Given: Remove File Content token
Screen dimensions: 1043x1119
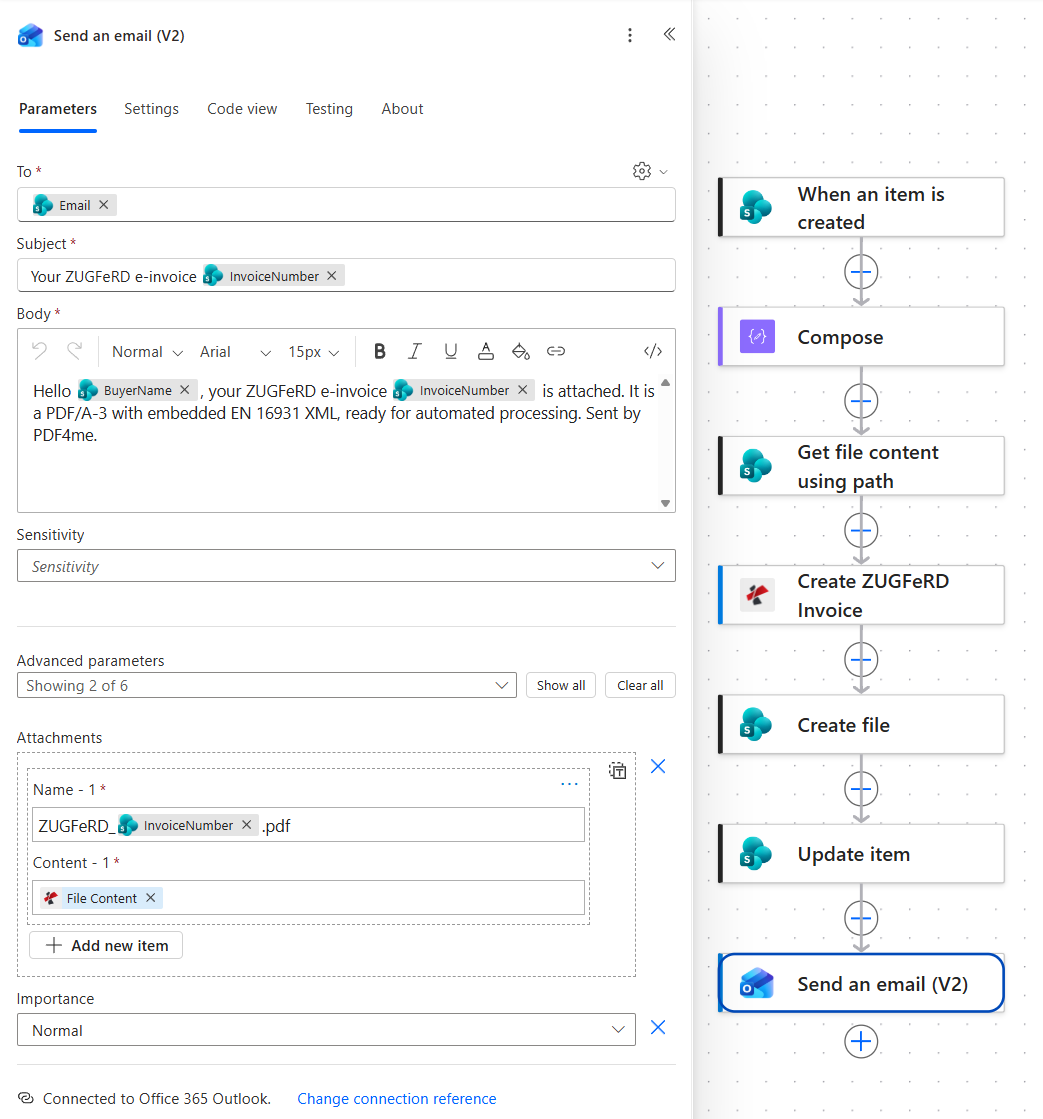Looking at the screenshot, I should (151, 898).
